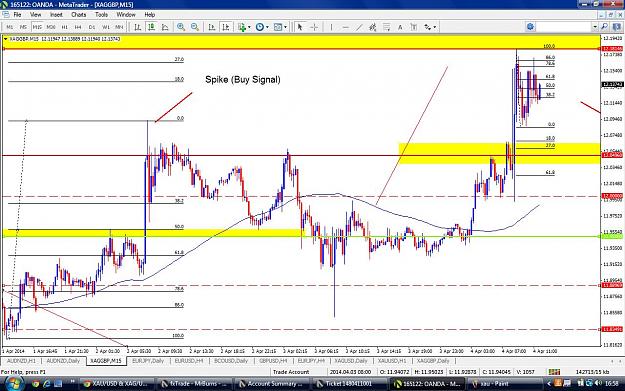Select the trendline drawing tool
Screen dimensions: 625x391
point(359,27)
